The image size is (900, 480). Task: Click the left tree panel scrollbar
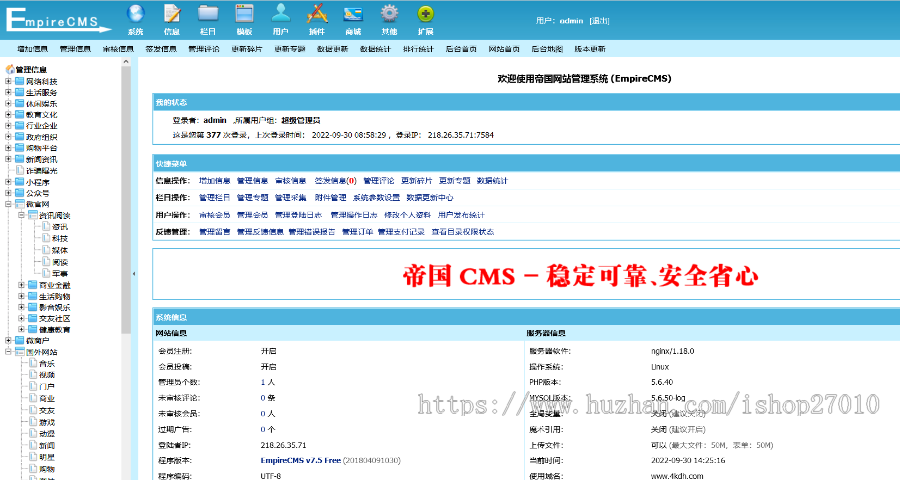(x=126, y=198)
